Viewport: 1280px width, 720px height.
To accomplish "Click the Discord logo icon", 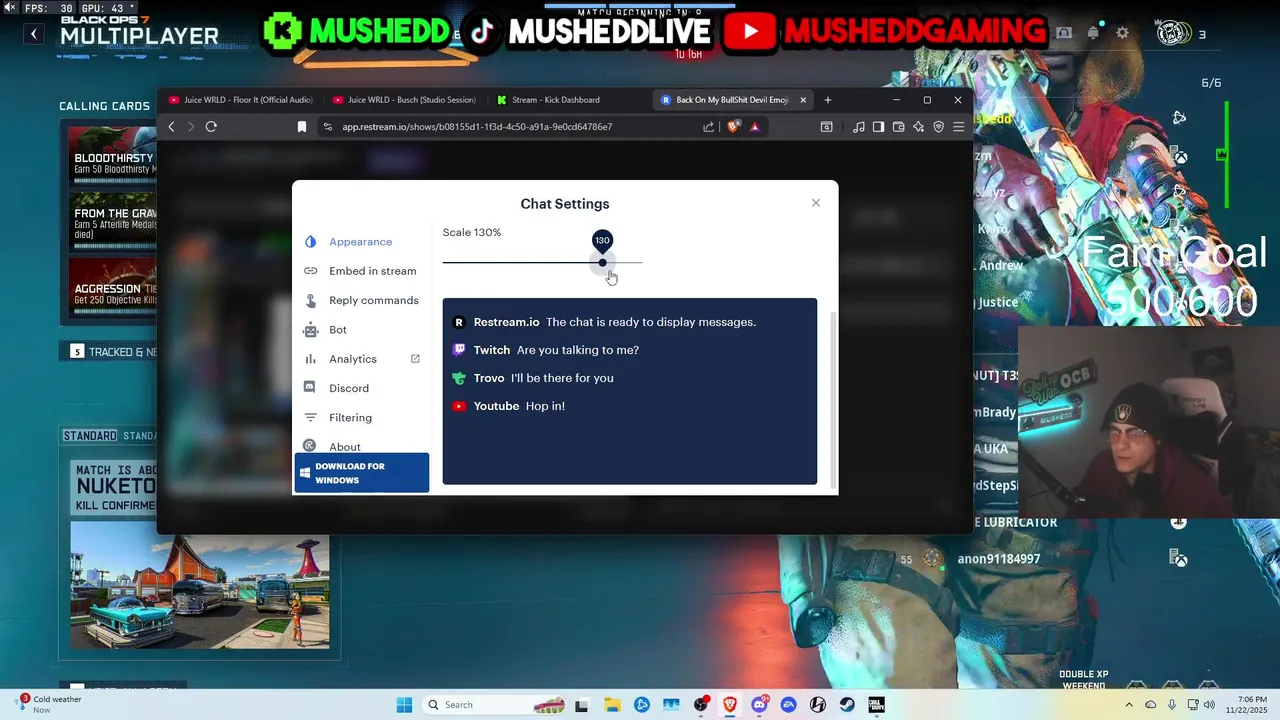I will tap(310, 388).
